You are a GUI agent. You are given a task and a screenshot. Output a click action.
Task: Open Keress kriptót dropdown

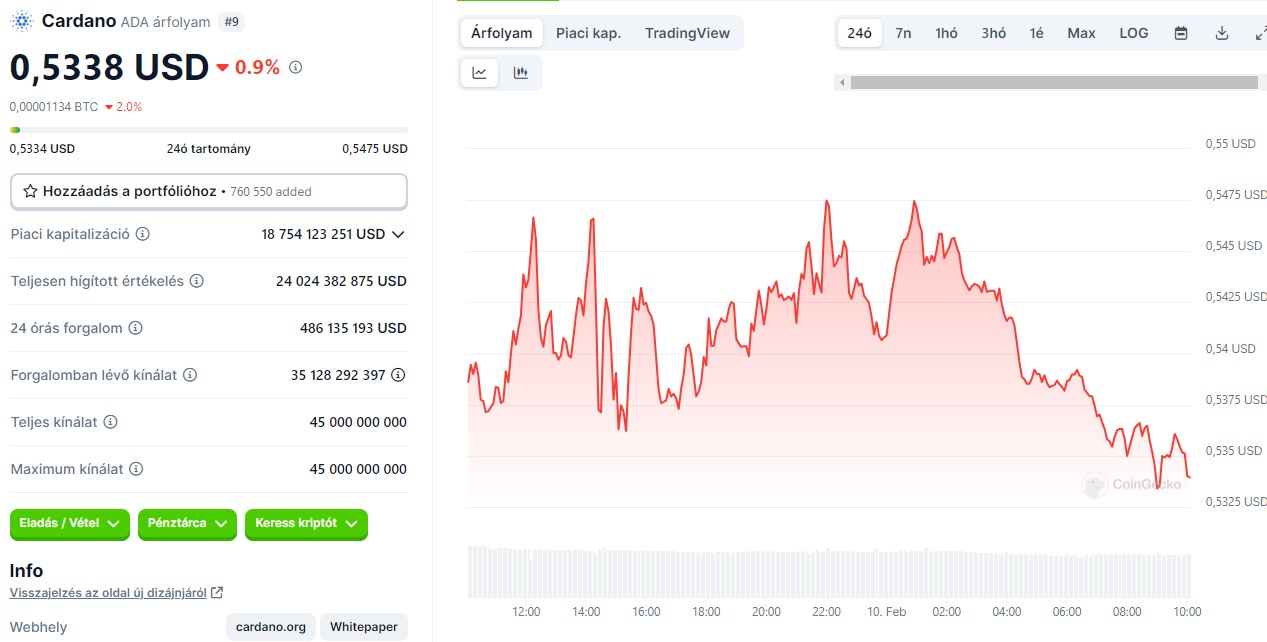tap(306, 524)
